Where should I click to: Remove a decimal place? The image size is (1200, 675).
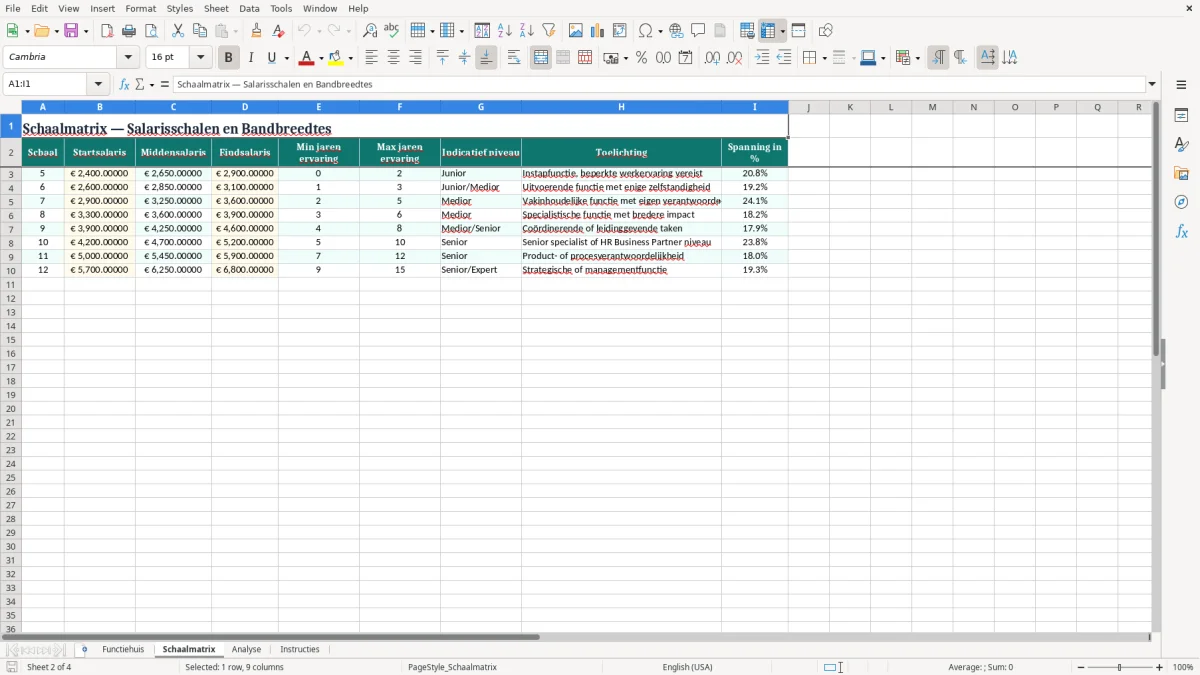pyautogui.click(x=735, y=58)
